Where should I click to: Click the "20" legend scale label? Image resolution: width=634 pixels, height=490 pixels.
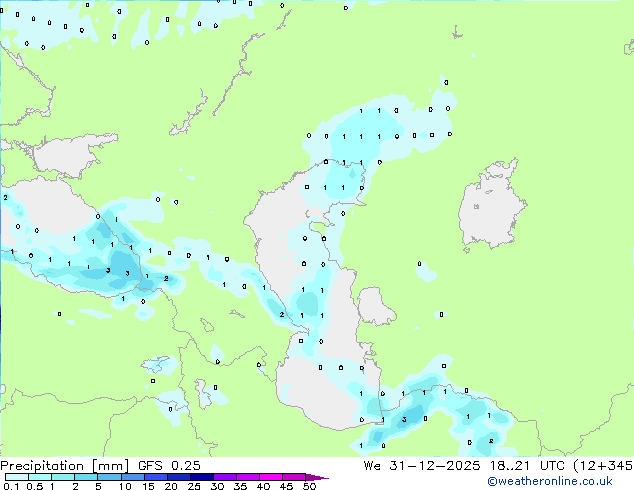(171, 486)
